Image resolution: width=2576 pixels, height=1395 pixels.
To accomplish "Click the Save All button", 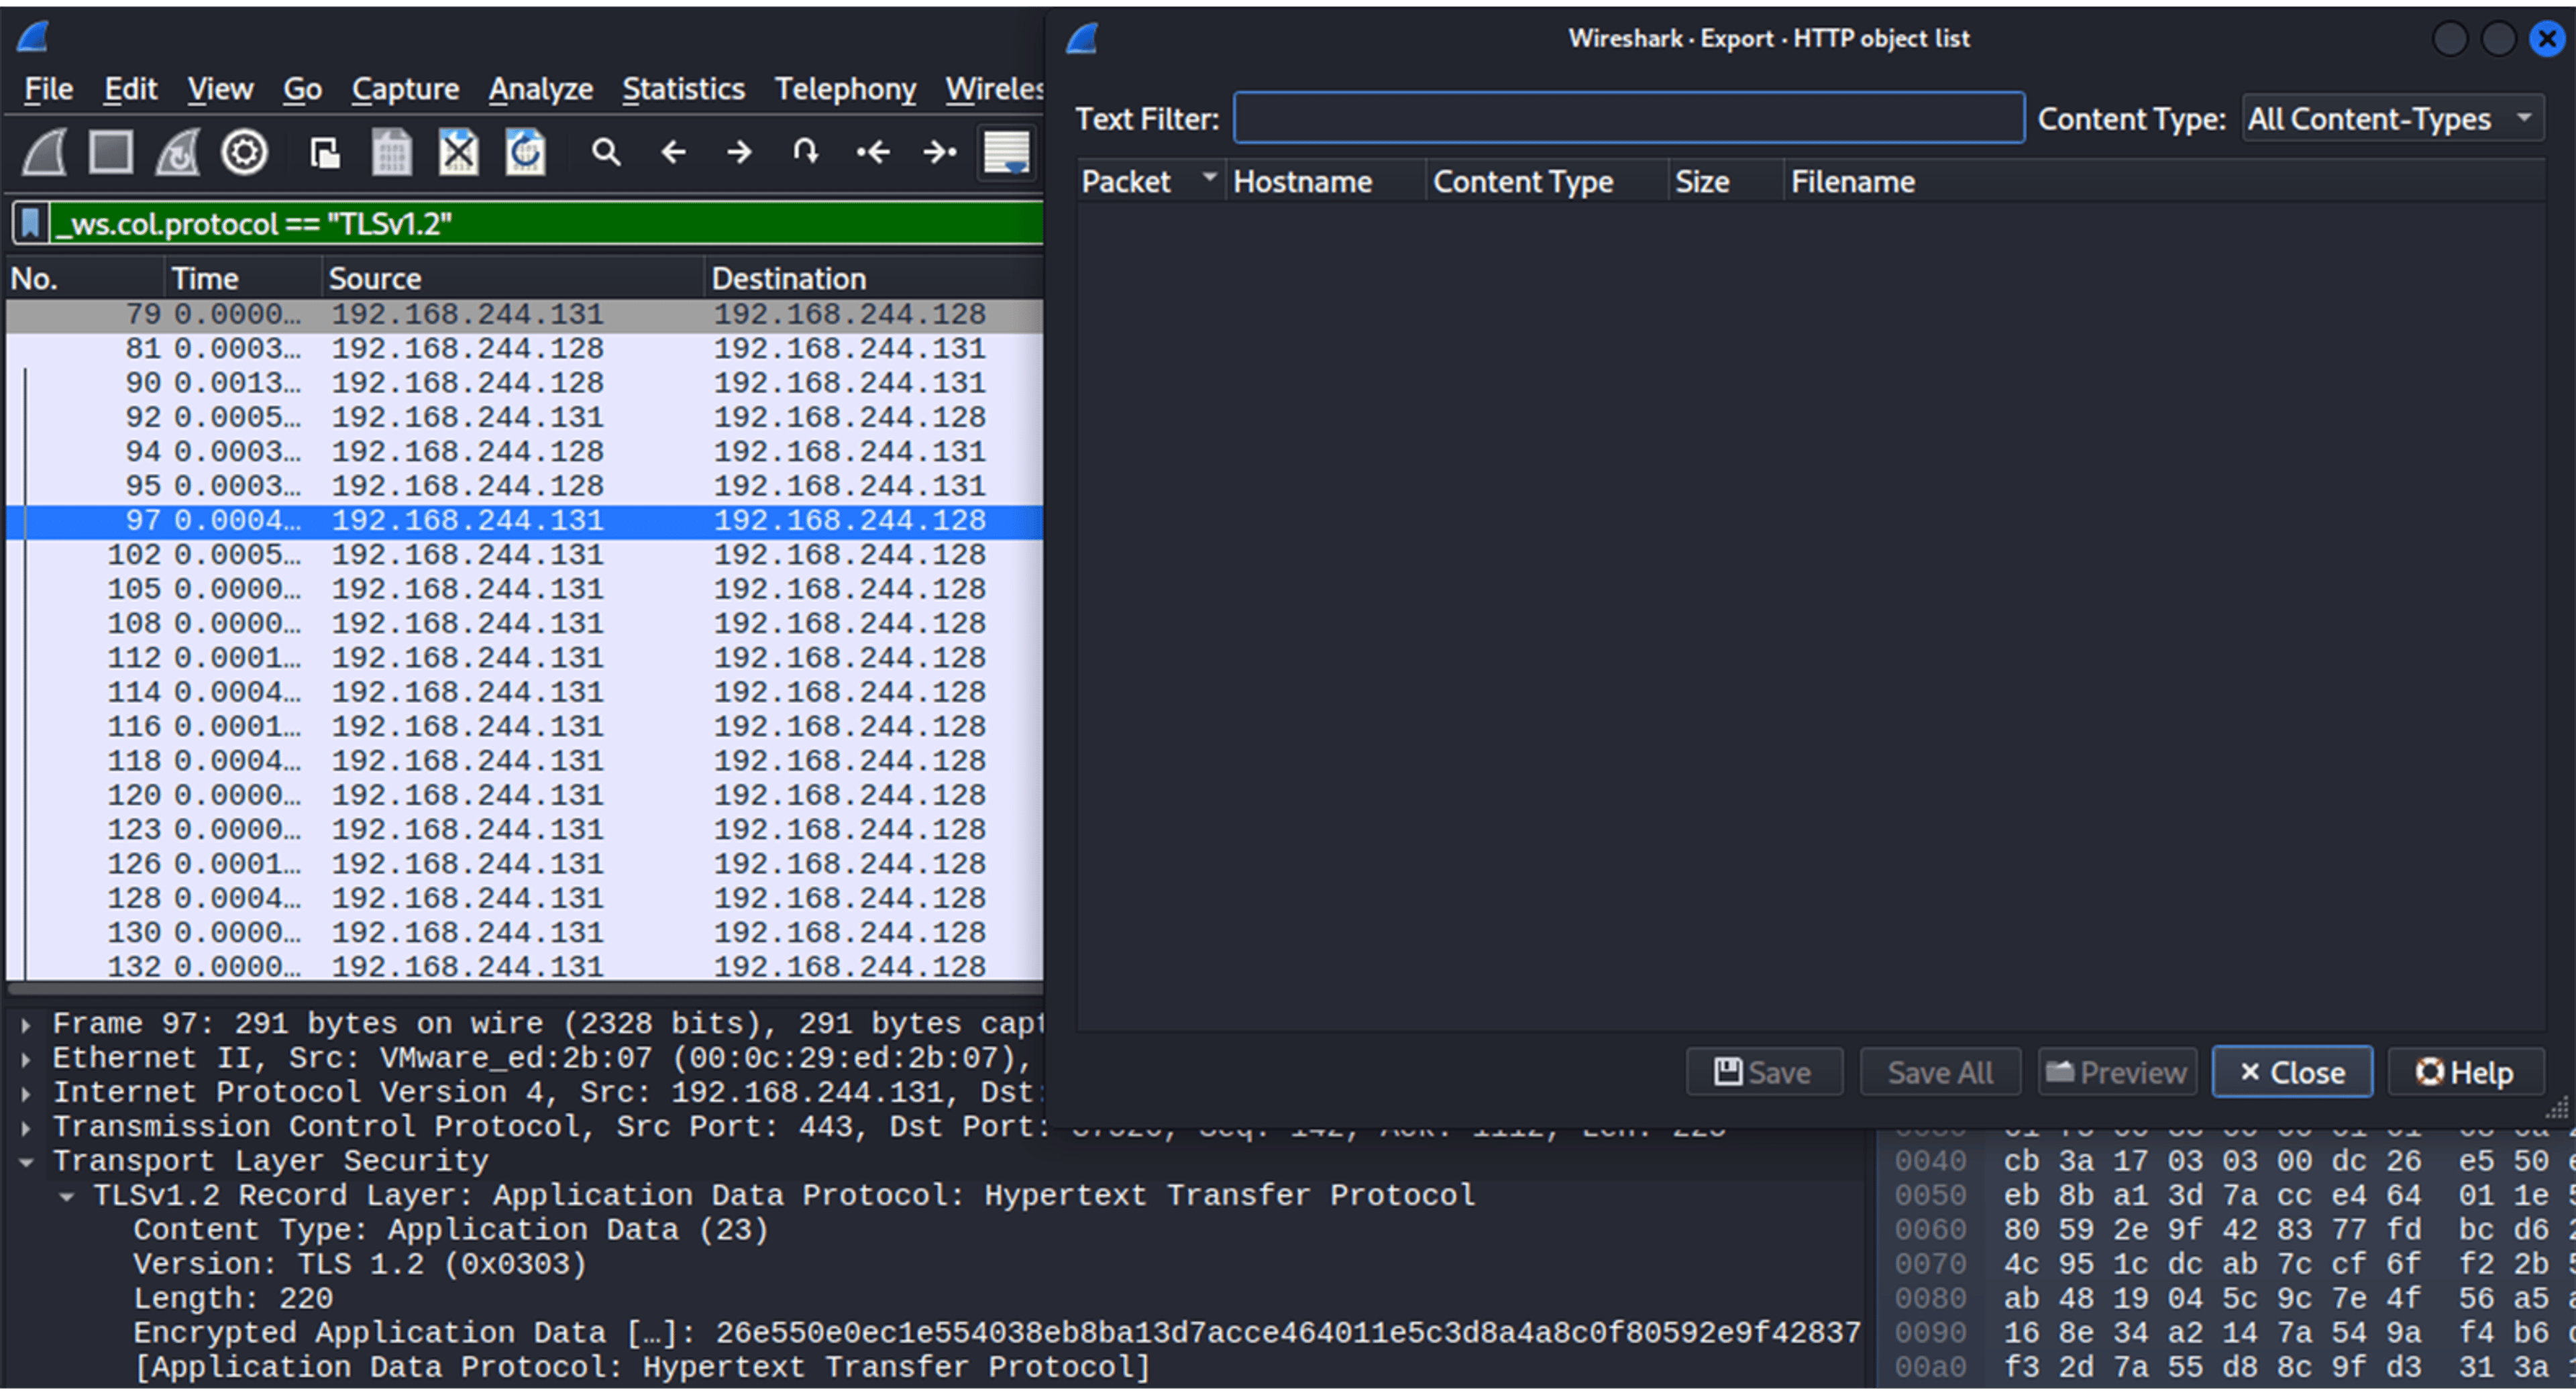I will click(1939, 1071).
